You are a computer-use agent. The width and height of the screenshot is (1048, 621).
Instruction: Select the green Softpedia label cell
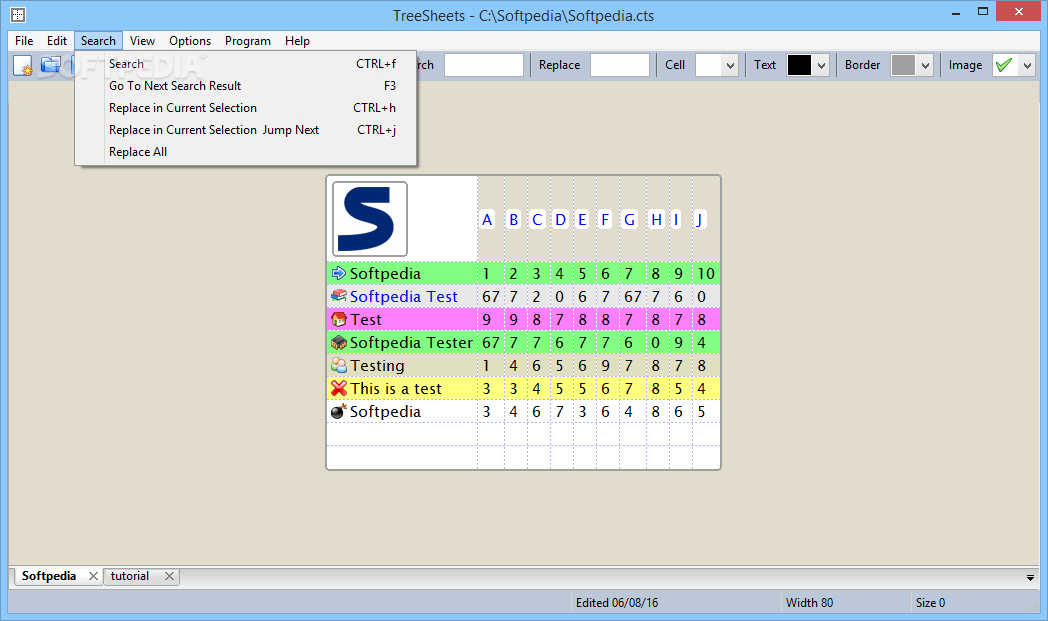402,273
